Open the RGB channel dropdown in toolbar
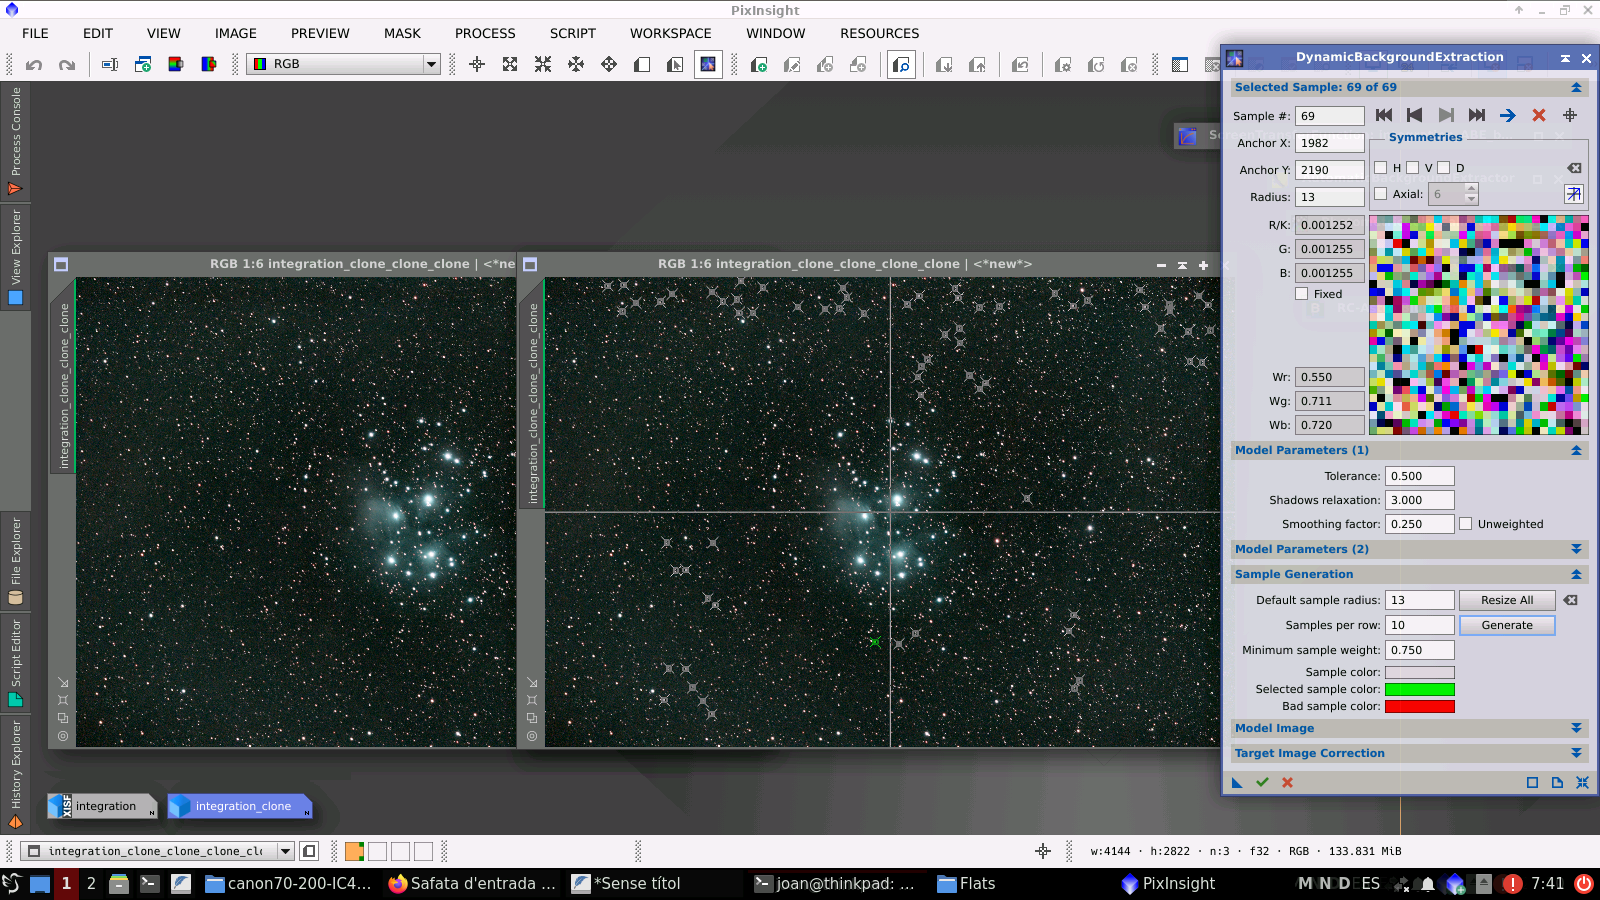 point(430,64)
